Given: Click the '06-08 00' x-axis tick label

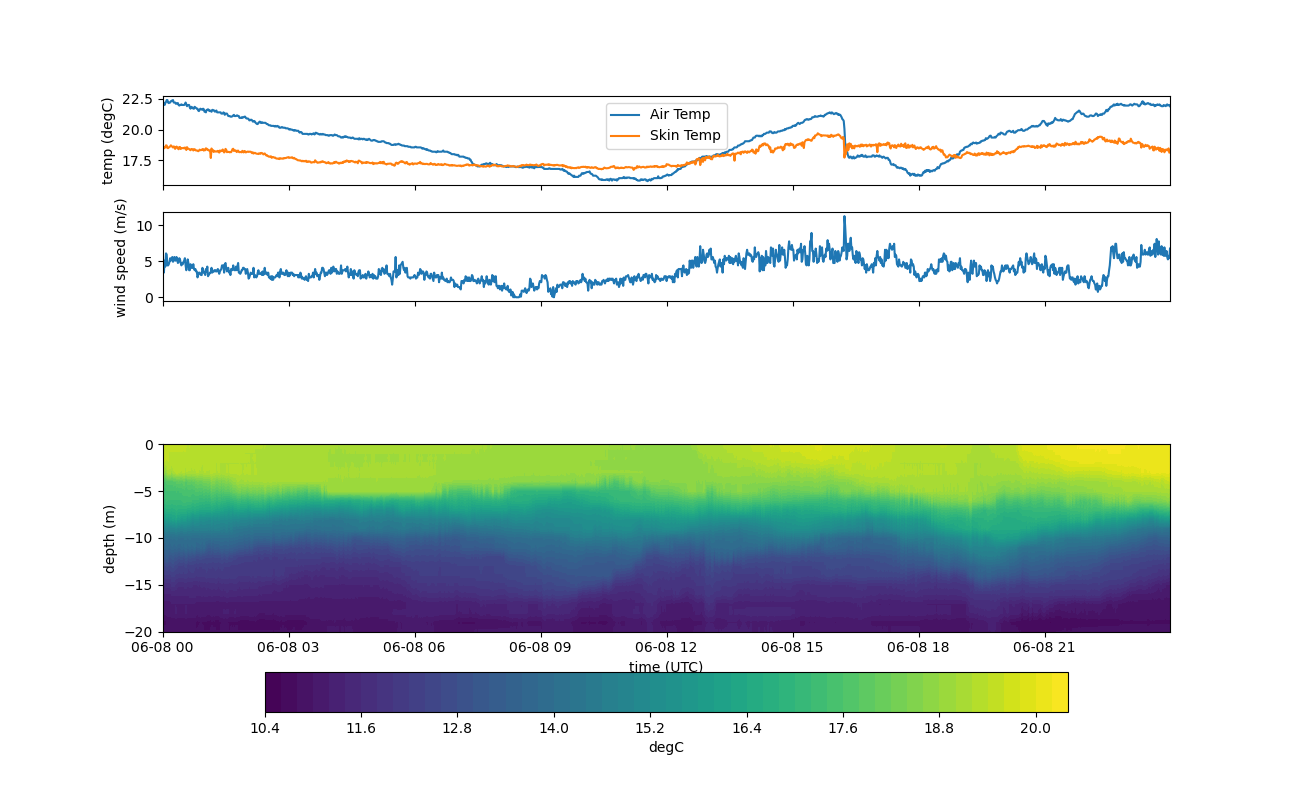Looking at the screenshot, I should click(163, 647).
